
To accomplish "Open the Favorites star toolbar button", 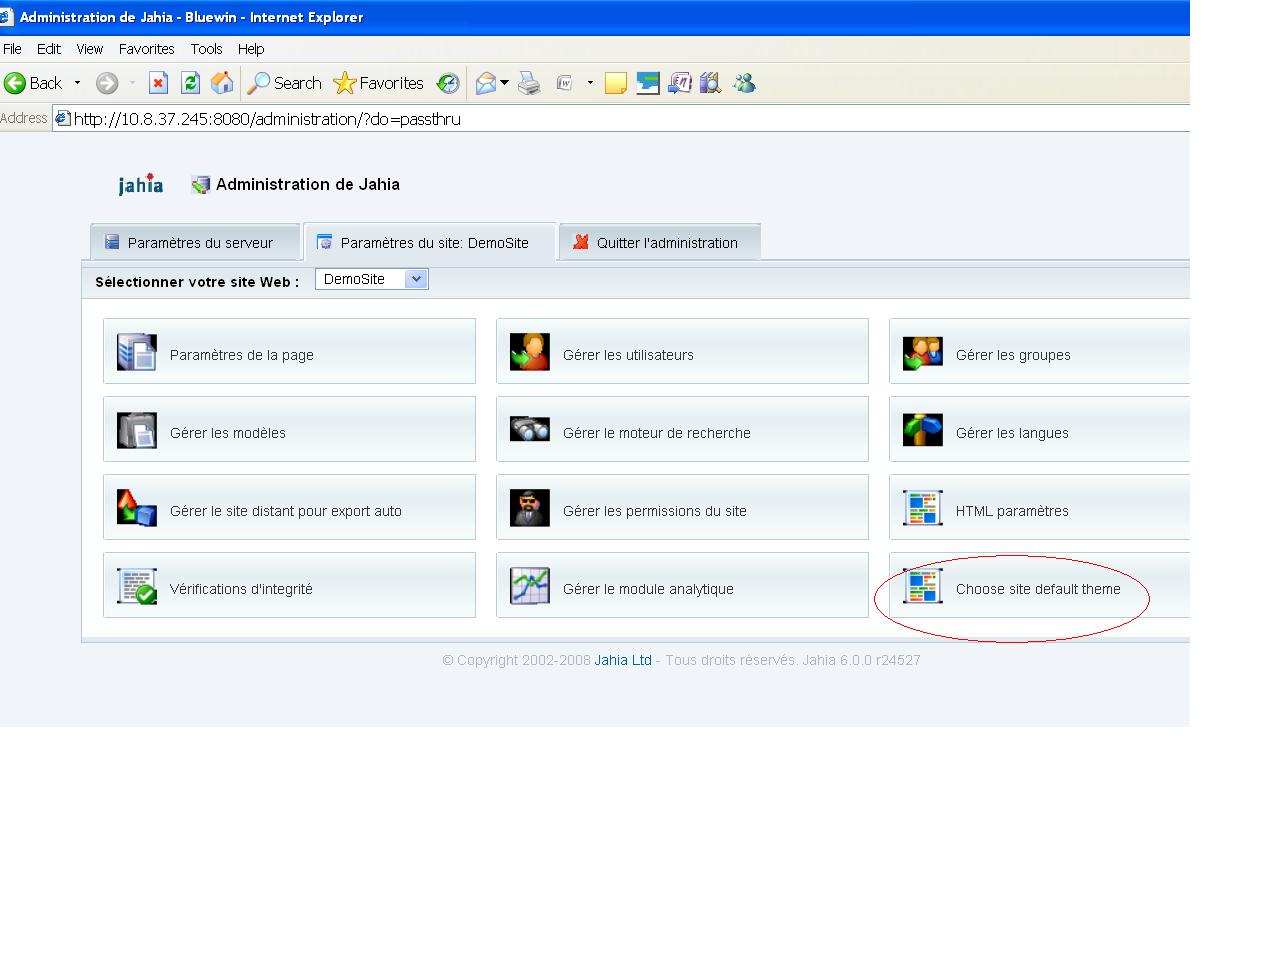I will click(379, 83).
